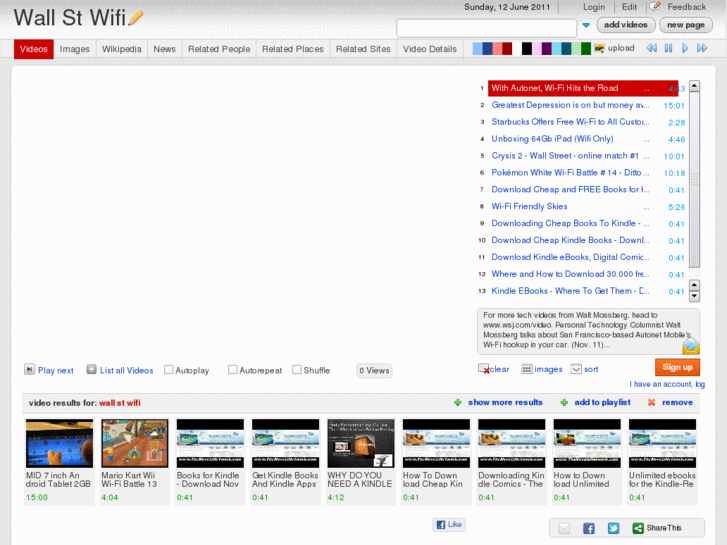Open the Wikipedia tab

[x=121, y=49]
